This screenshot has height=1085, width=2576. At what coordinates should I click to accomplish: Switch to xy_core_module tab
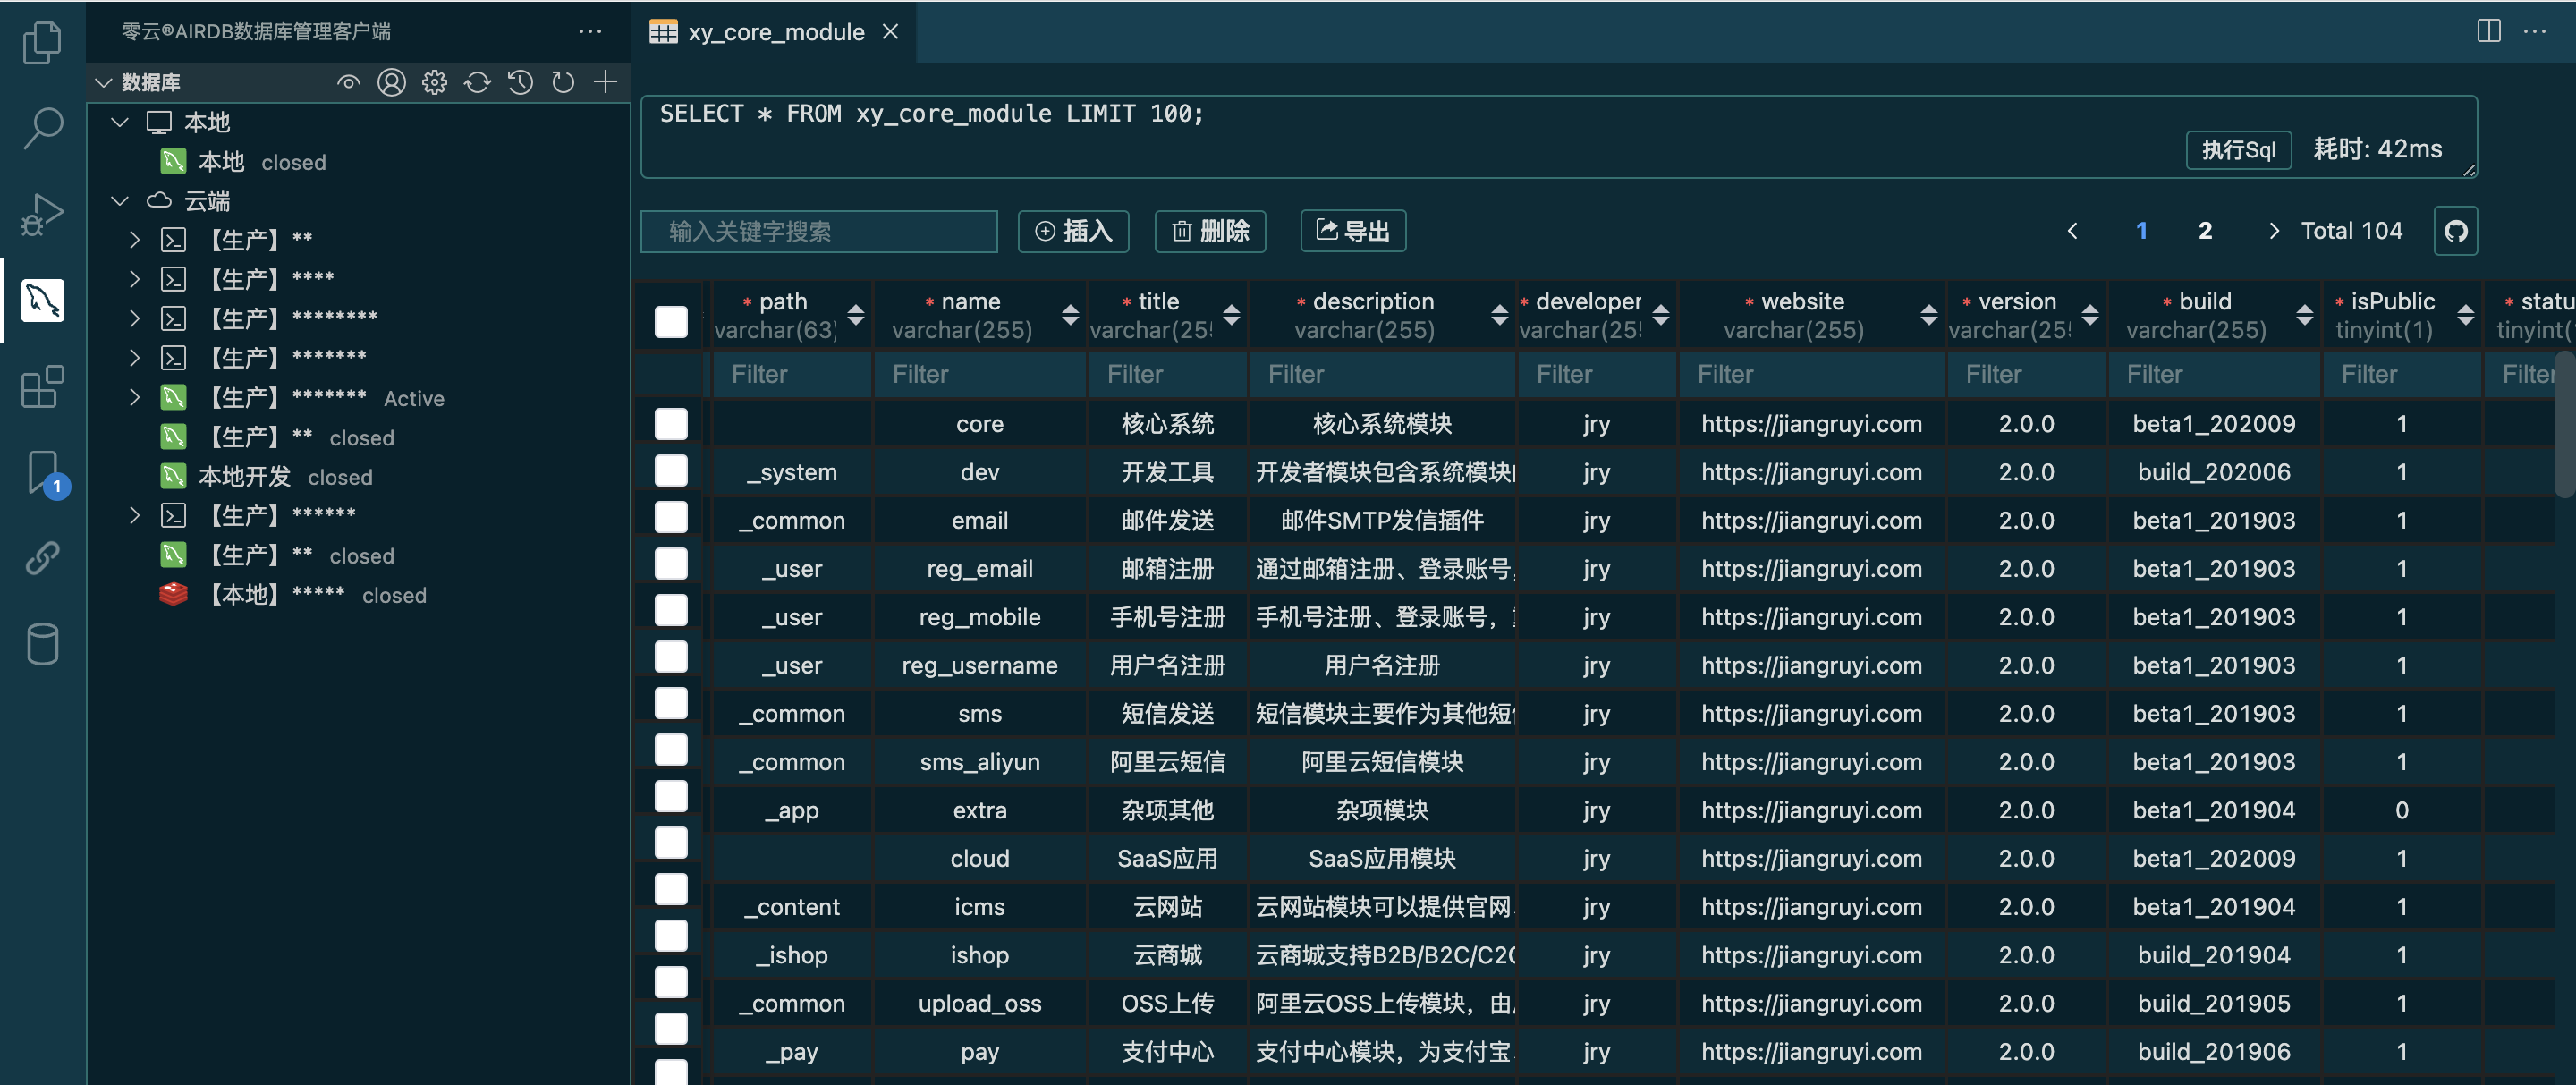tap(775, 32)
